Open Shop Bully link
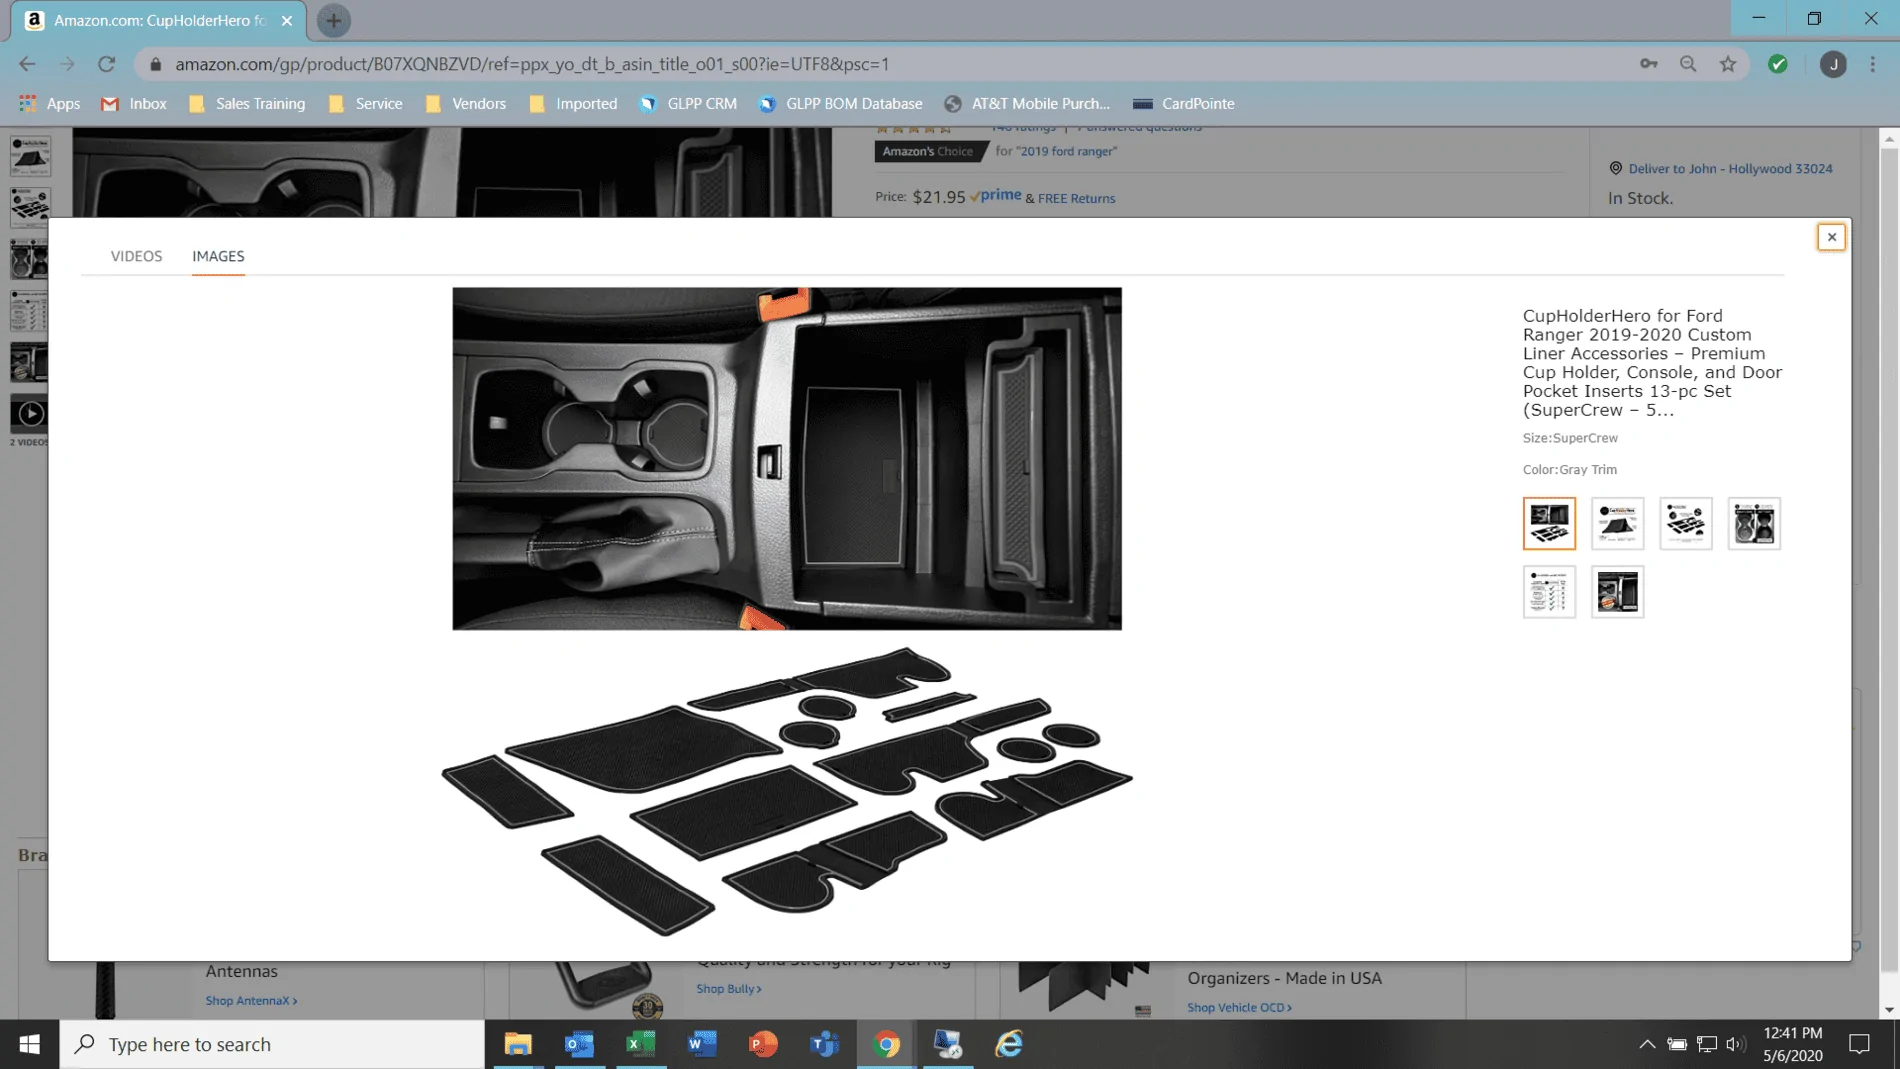This screenshot has height=1069, width=1900. point(729,988)
